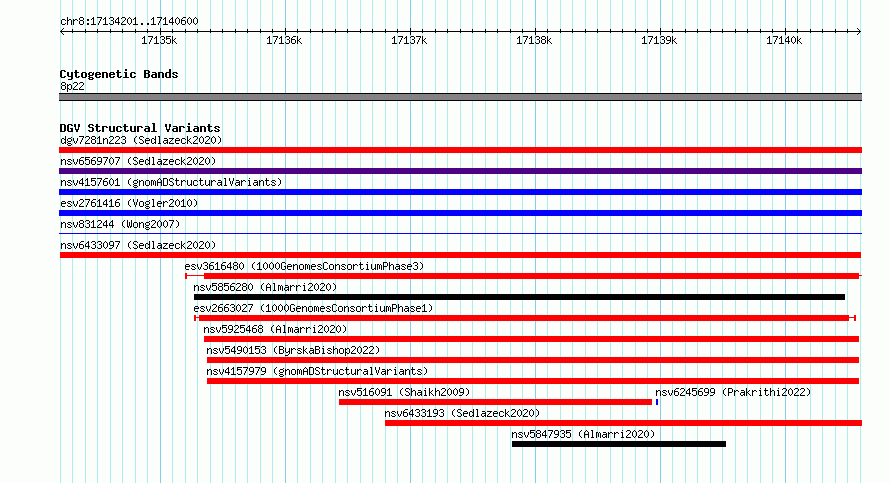Click the red esv2663027 variant bar
The width and height of the screenshot is (890, 483).
coord(525,318)
